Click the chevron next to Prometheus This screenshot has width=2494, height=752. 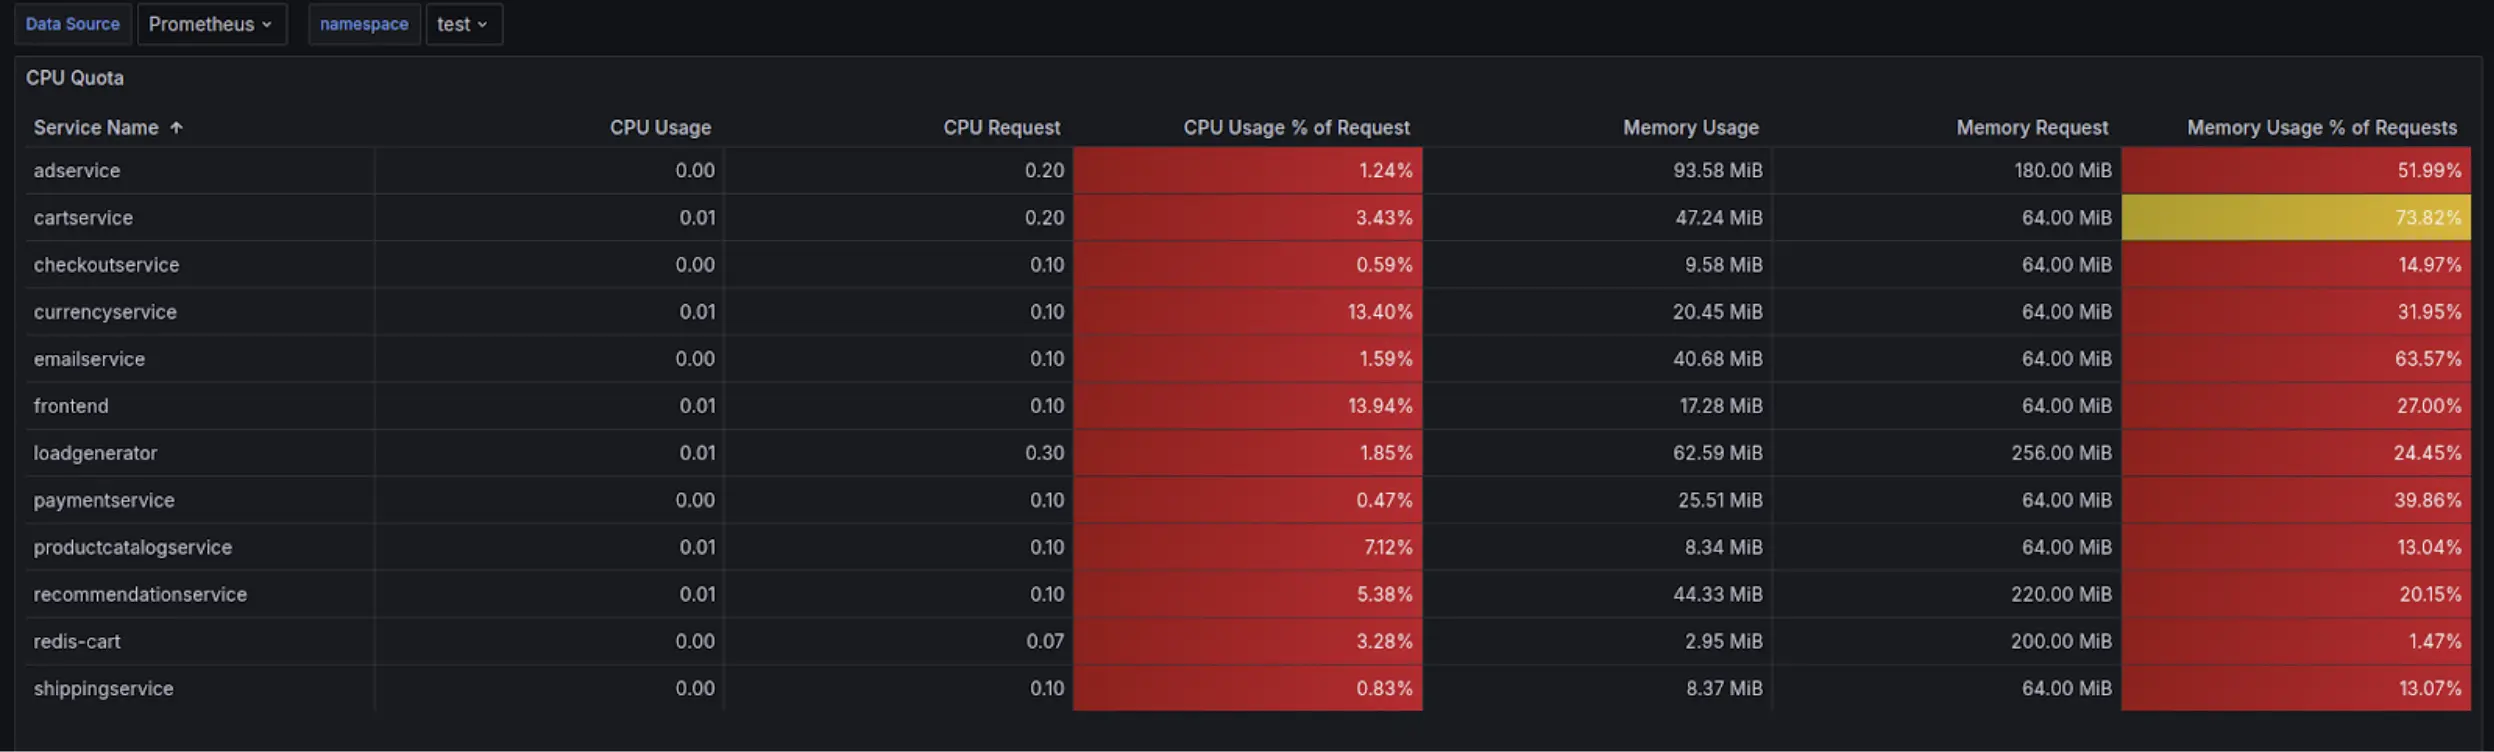266,24
